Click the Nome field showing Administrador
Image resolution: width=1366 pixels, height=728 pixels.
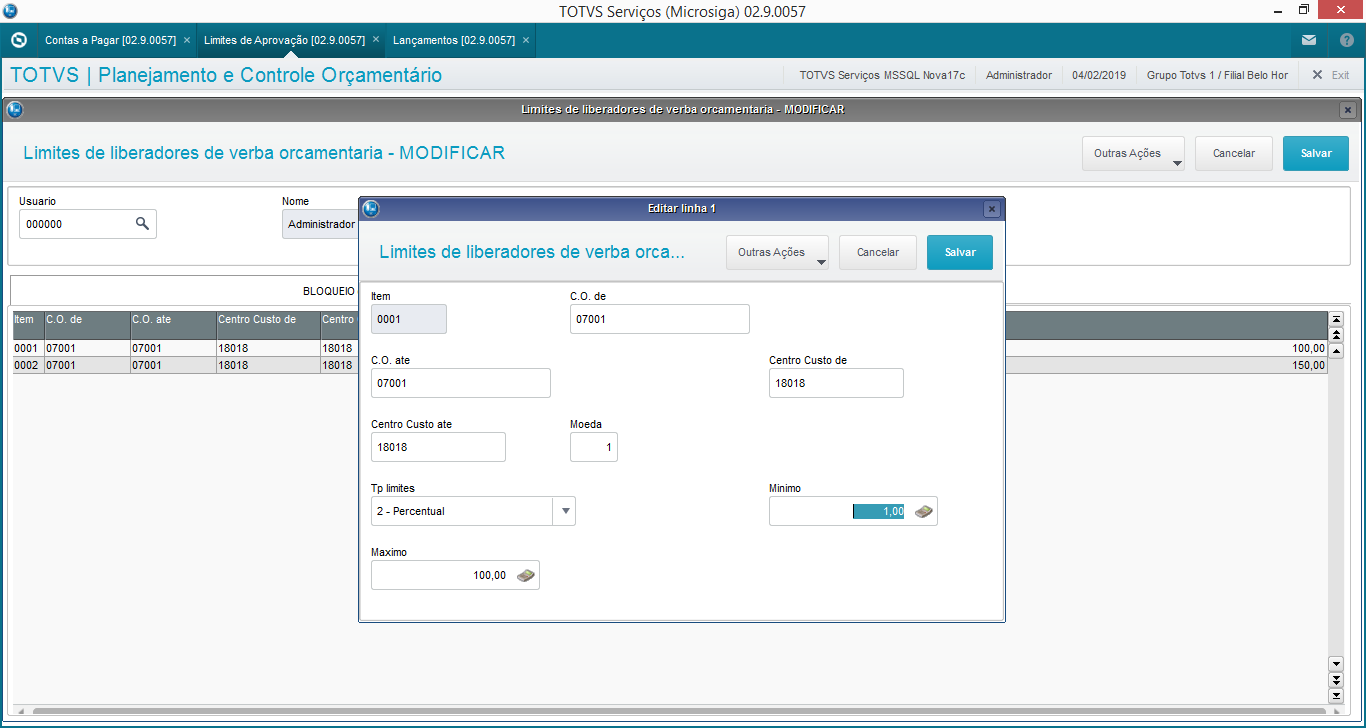[x=320, y=224]
